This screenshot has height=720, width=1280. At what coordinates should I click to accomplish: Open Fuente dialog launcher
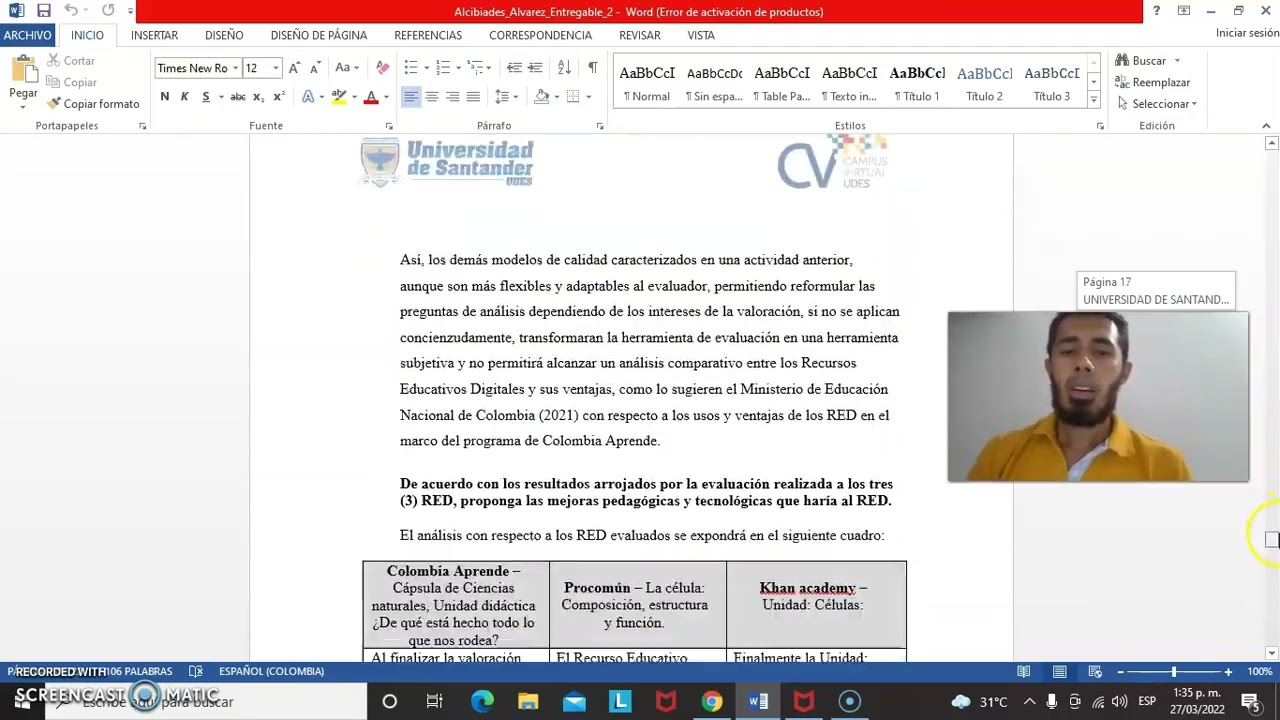[389, 126]
